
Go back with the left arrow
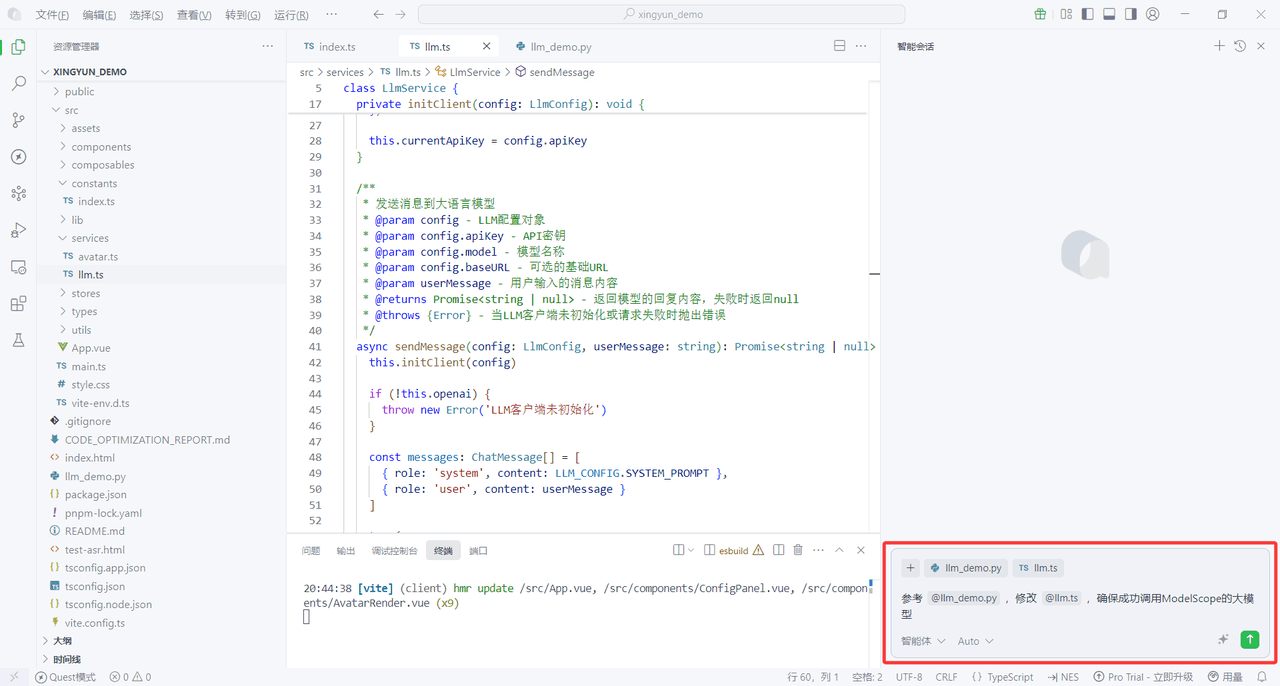tap(378, 15)
